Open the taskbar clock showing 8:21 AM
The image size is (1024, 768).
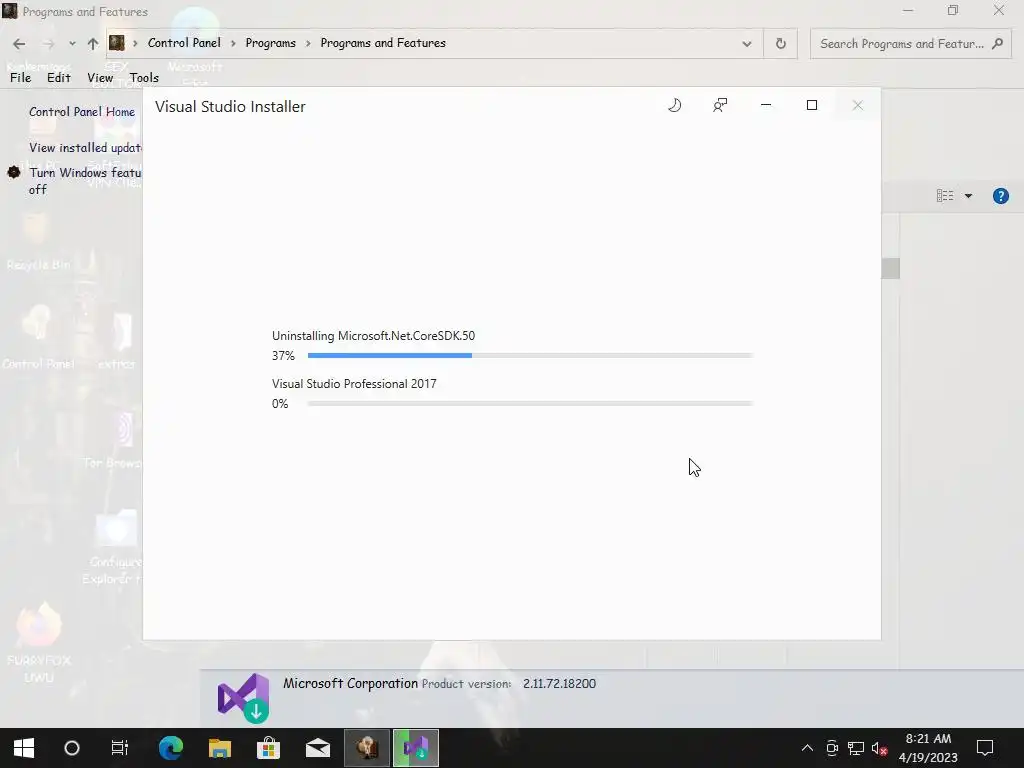coord(928,748)
